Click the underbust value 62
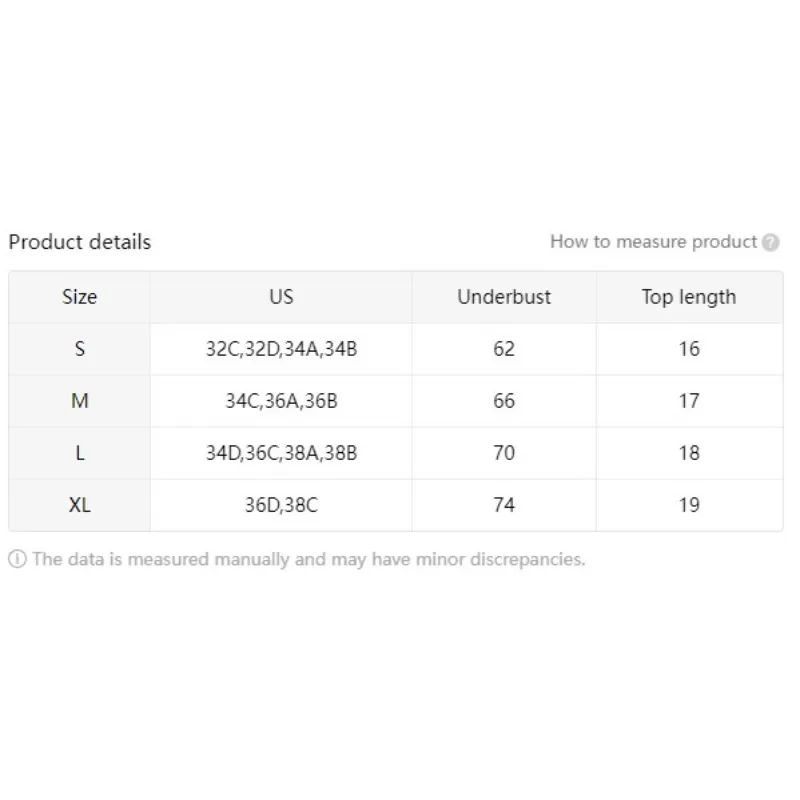This screenshot has height=800, width=800. tap(504, 349)
